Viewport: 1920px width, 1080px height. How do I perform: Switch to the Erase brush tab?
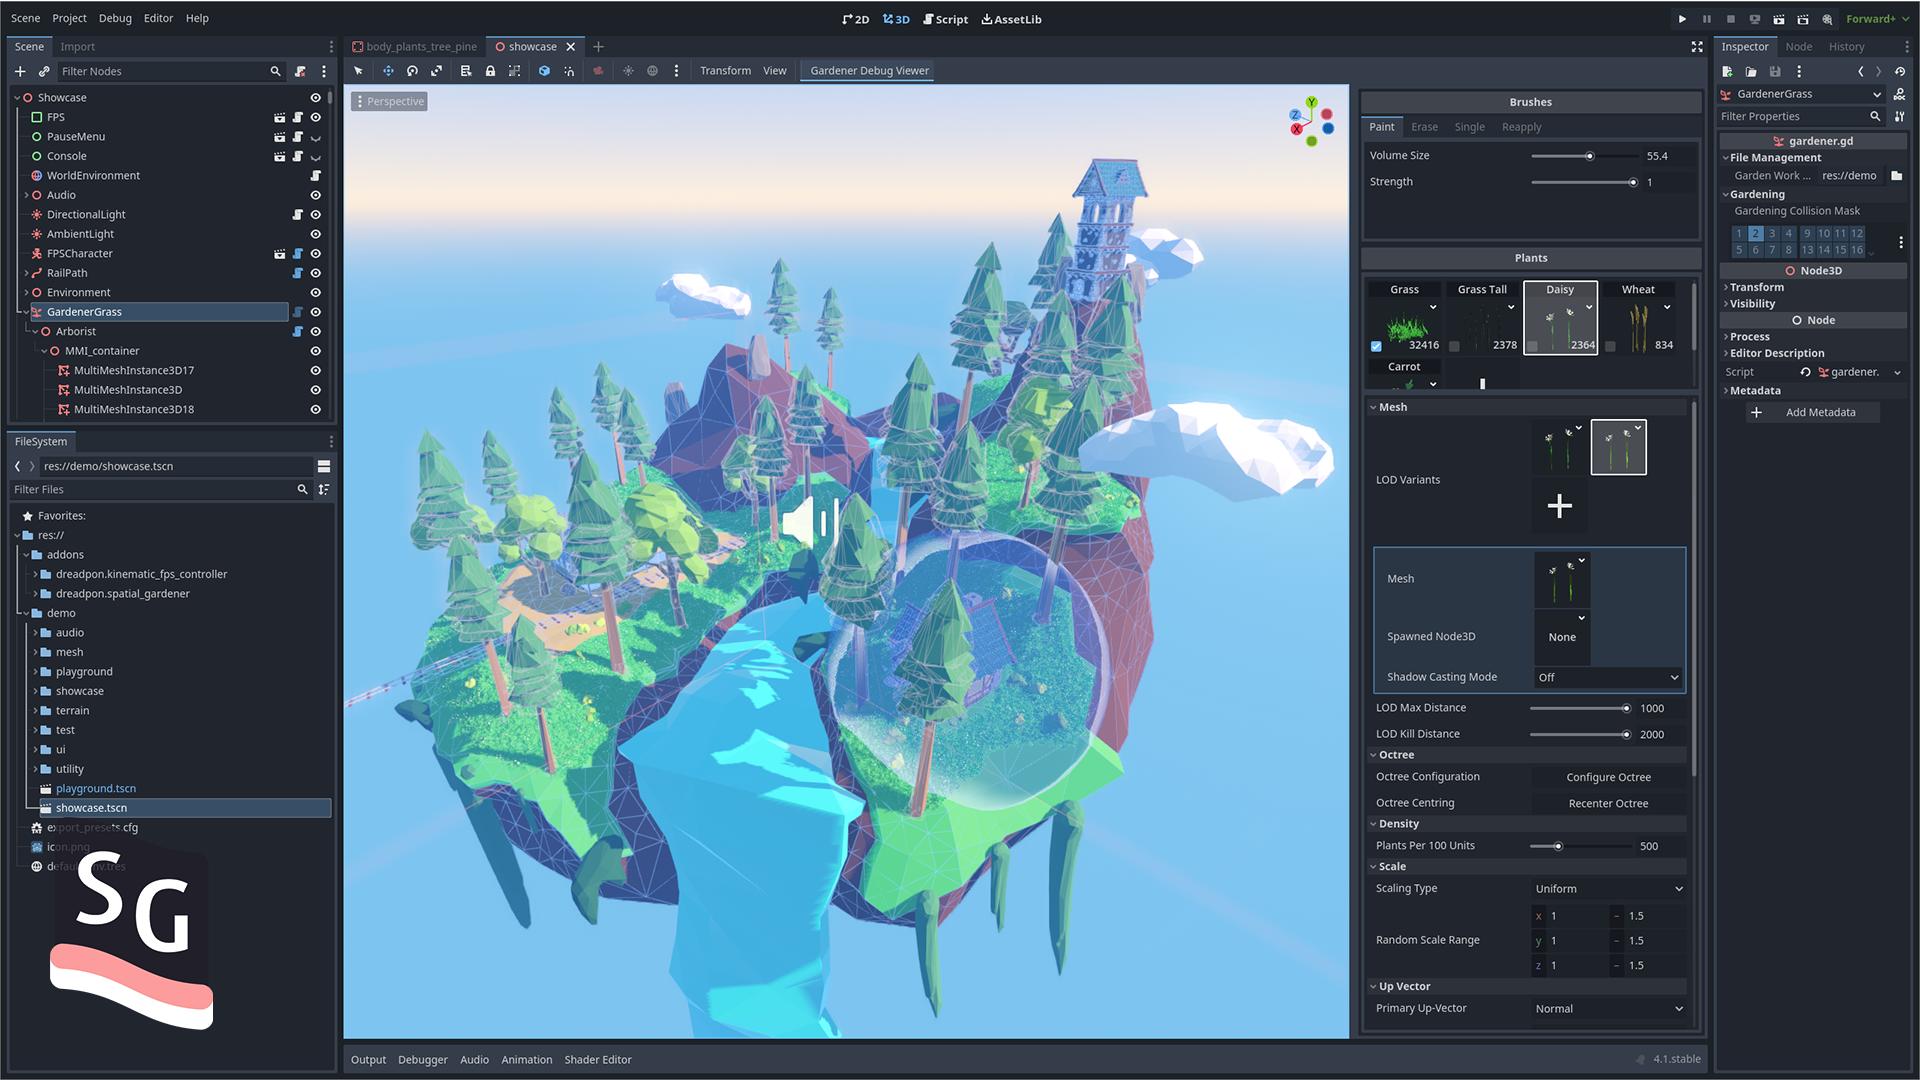click(x=1424, y=127)
